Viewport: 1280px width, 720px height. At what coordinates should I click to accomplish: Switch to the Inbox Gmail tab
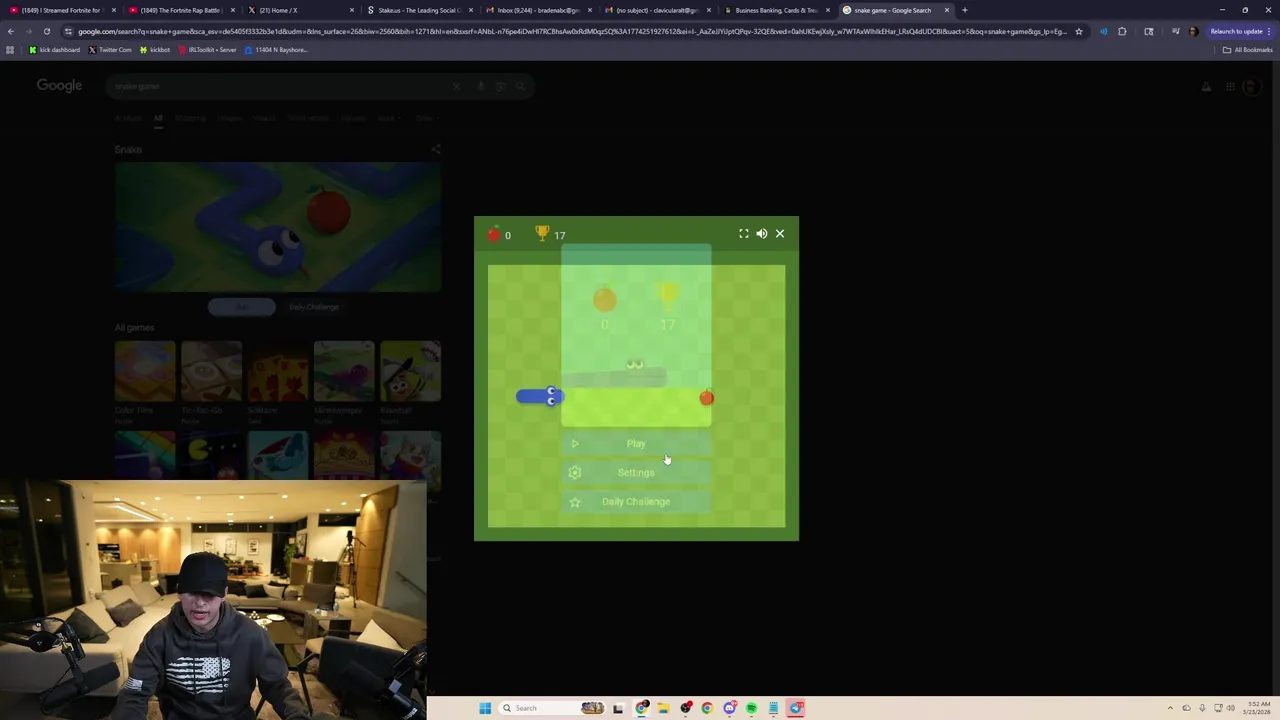[x=538, y=10]
